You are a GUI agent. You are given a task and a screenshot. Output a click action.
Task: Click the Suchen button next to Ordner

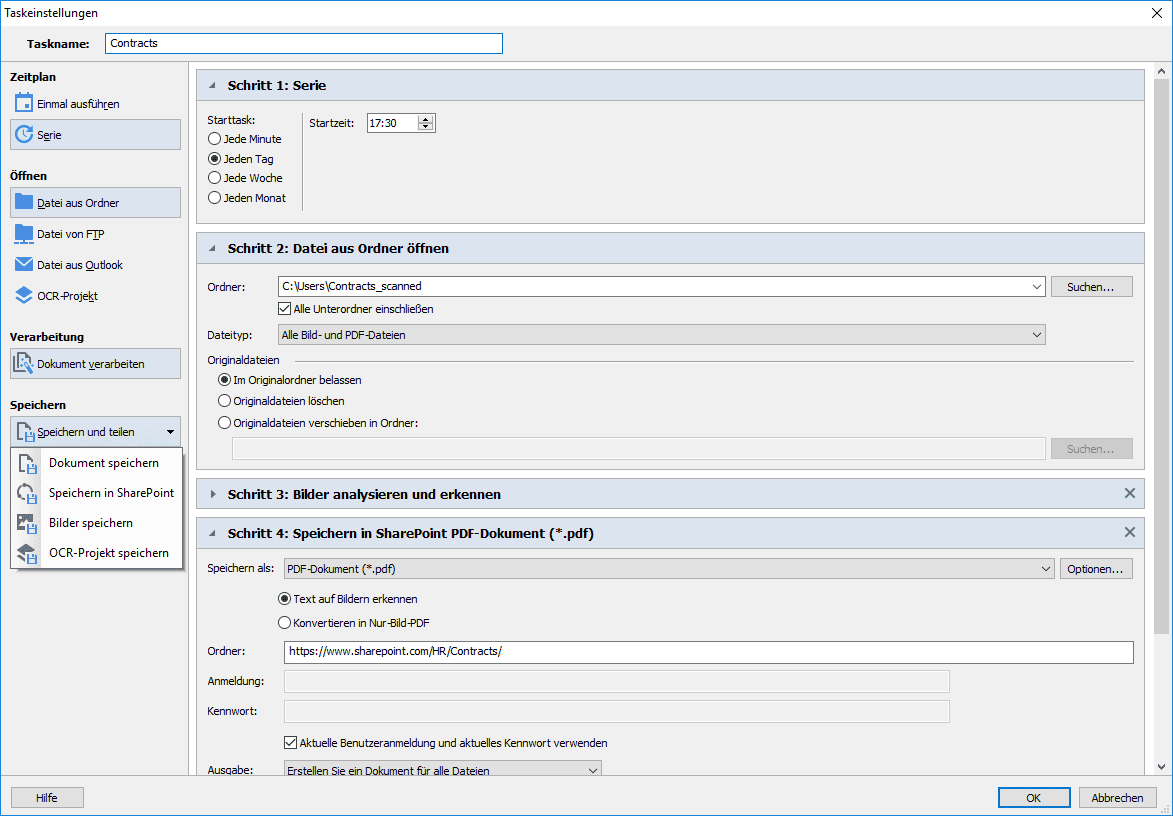(1090, 286)
